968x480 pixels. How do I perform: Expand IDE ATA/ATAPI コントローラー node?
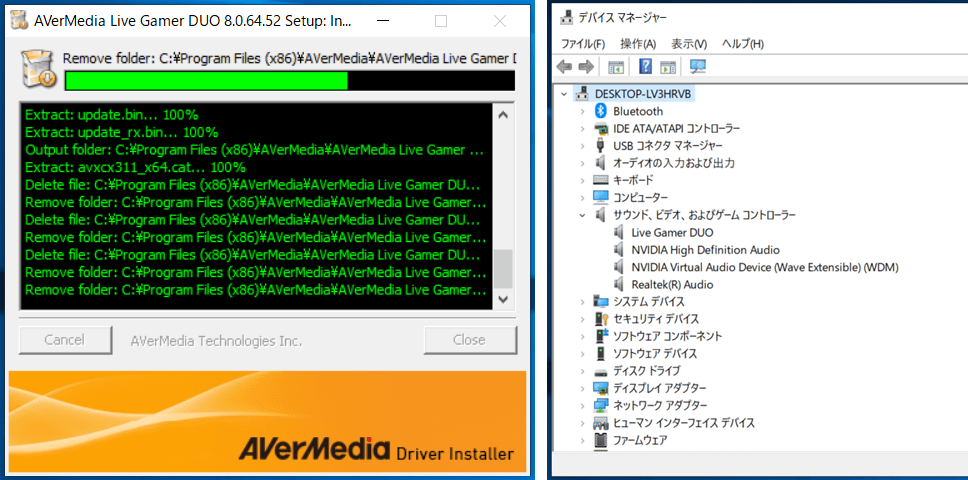pos(582,128)
